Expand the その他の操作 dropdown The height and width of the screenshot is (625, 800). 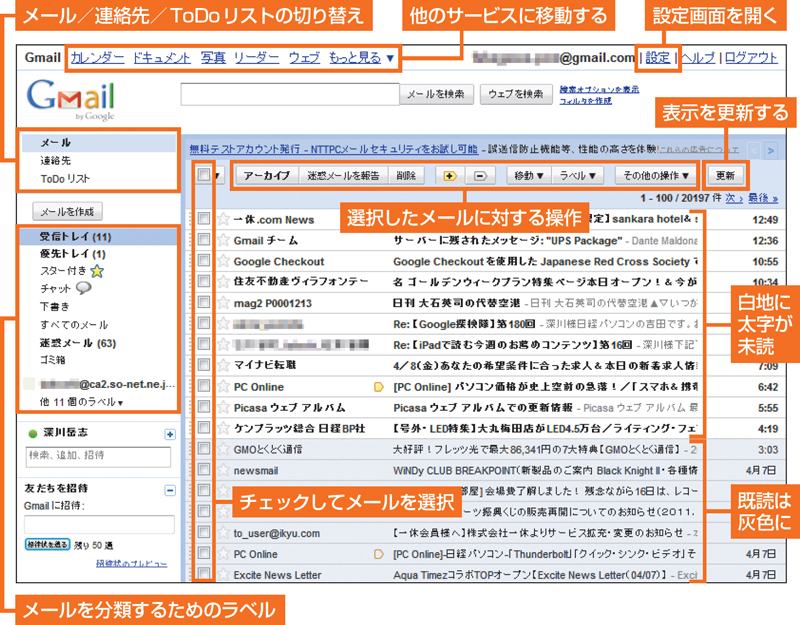coord(654,176)
